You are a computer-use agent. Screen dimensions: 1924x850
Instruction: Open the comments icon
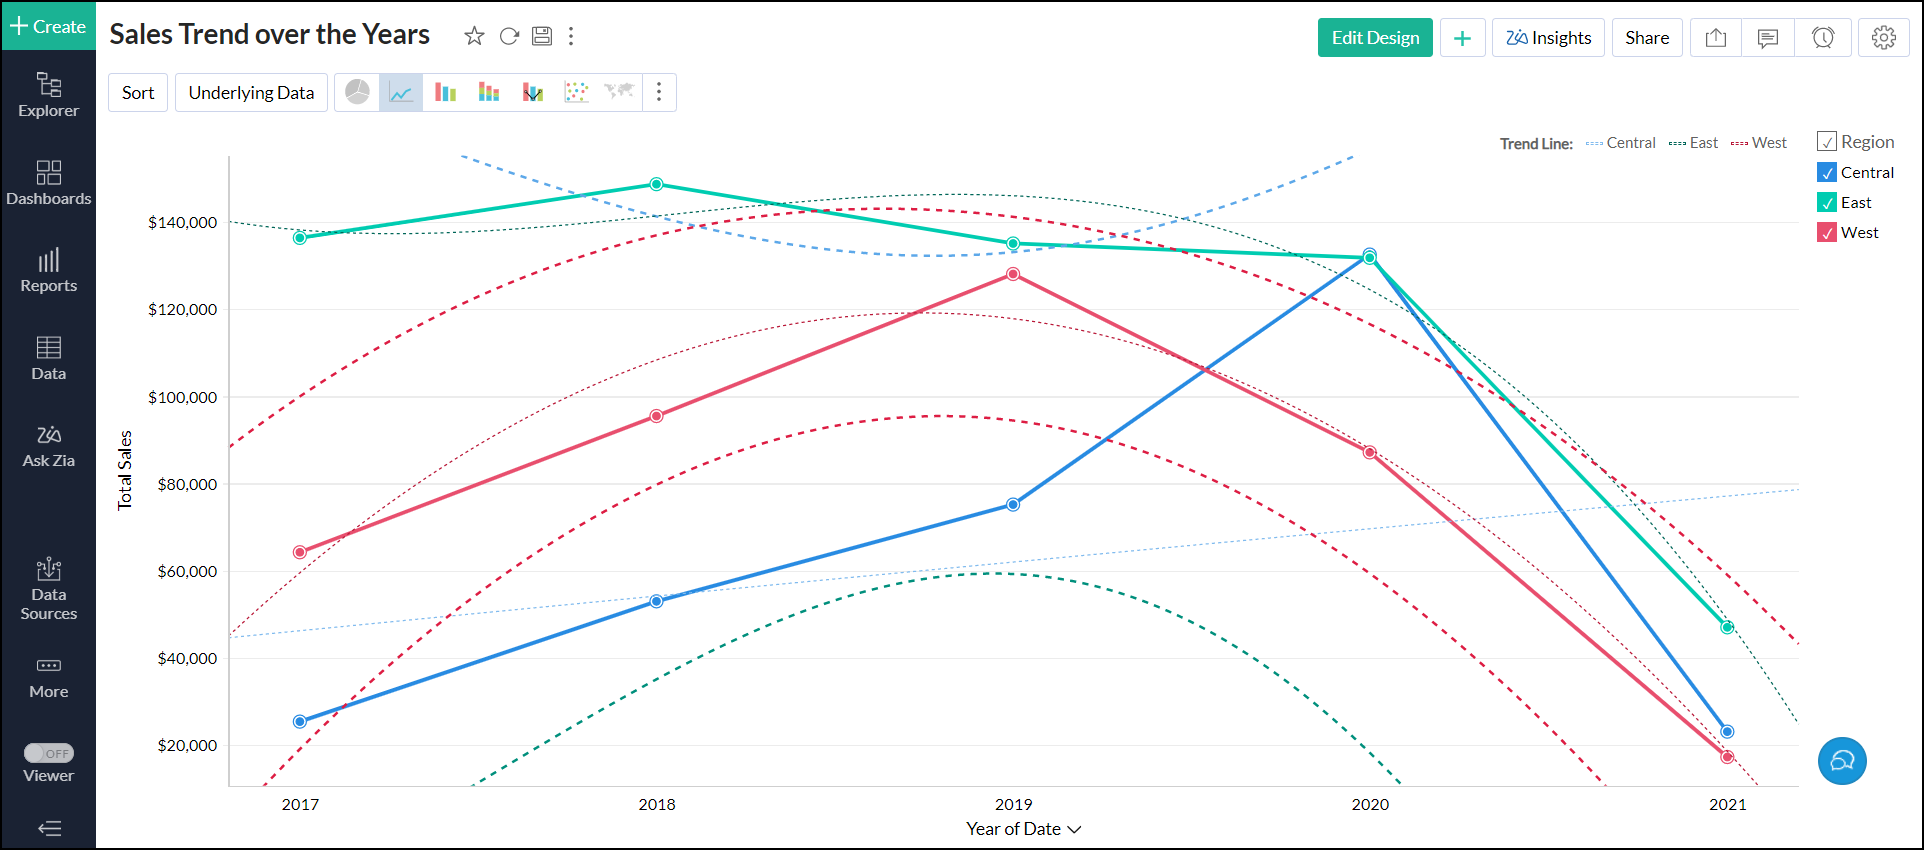click(1768, 38)
